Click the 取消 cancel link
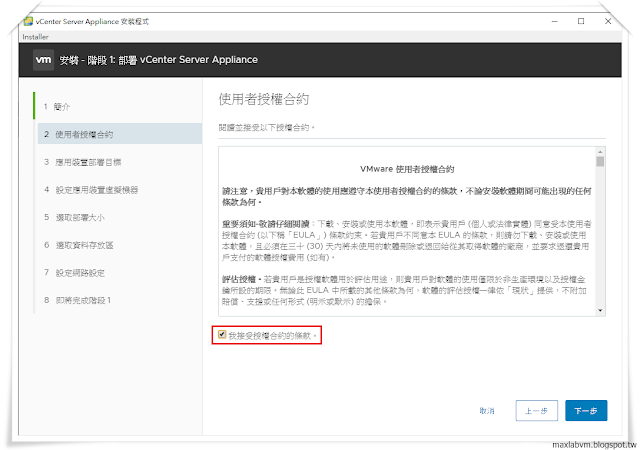The height and width of the screenshot is (450, 640). pyautogui.click(x=487, y=411)
